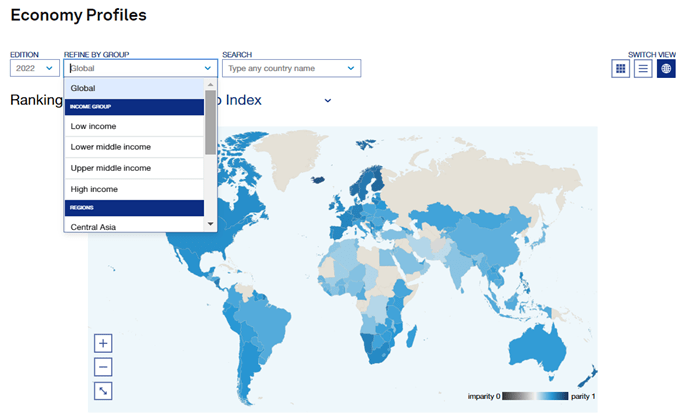The height and width of the screenshot is (420, 685).
Task: Click the imparity-parity color legend bar
Action: 535,397
